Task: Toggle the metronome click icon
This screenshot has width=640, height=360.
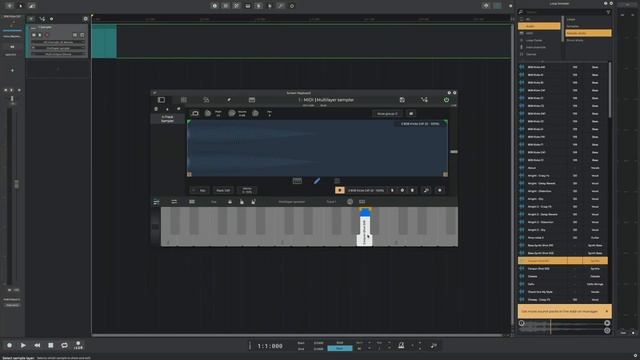Action: (x=401, y=345)
